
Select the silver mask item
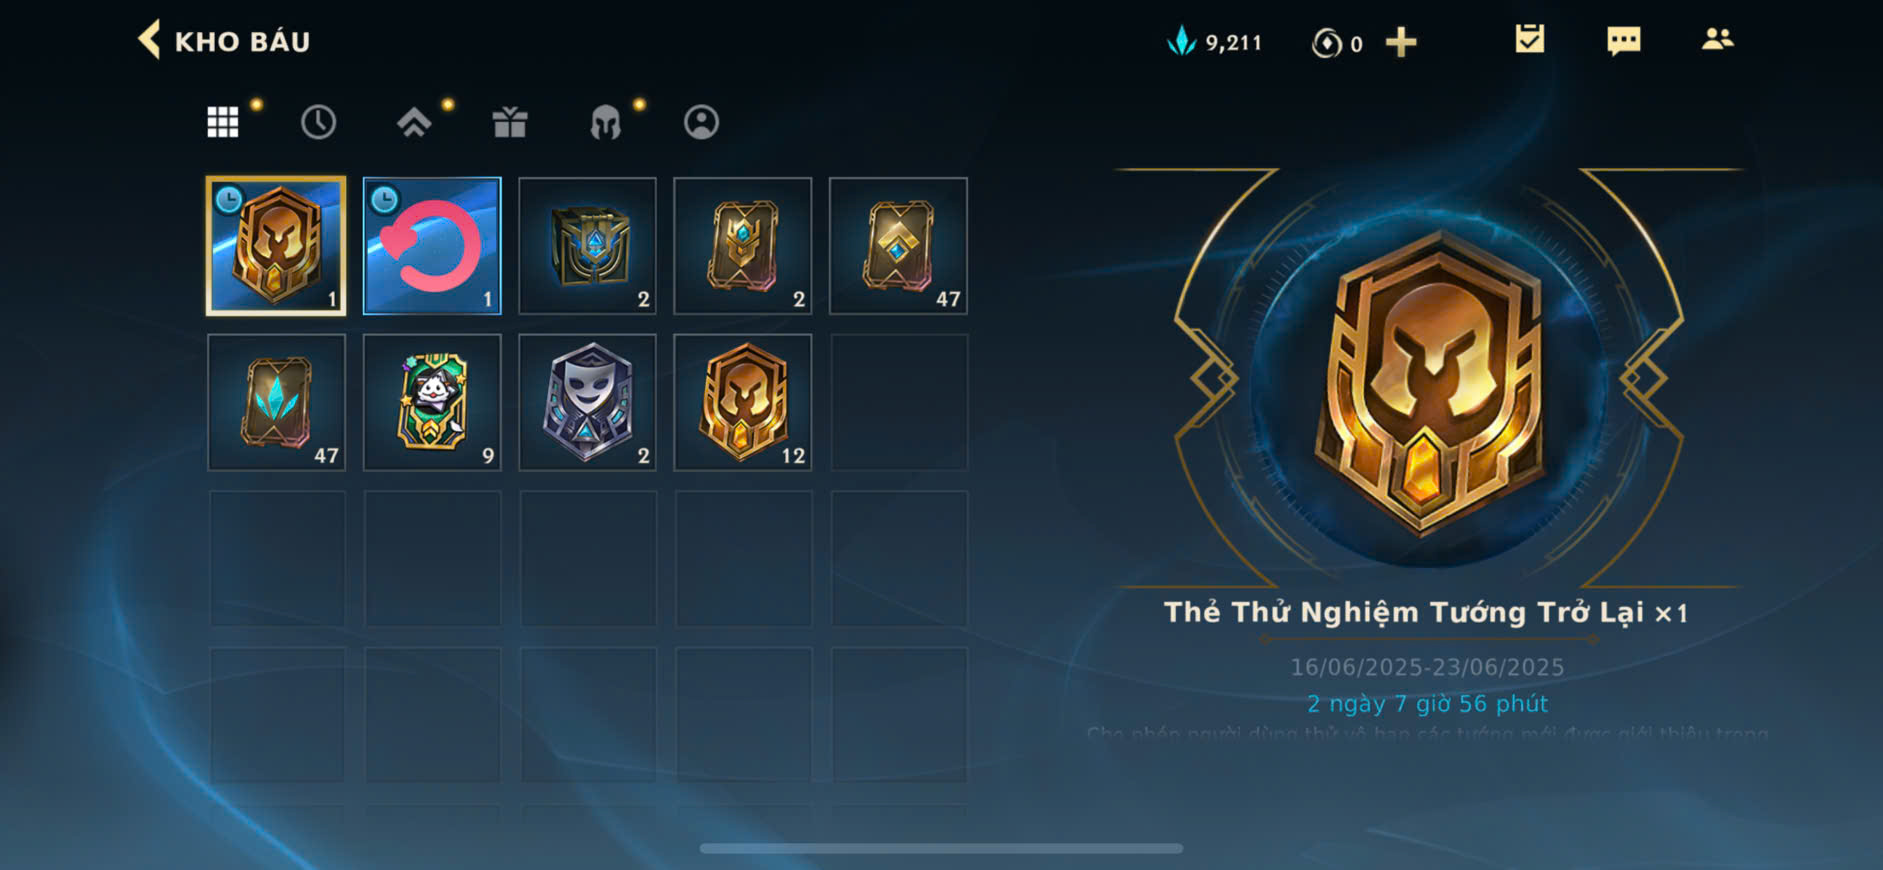[587, 402]
